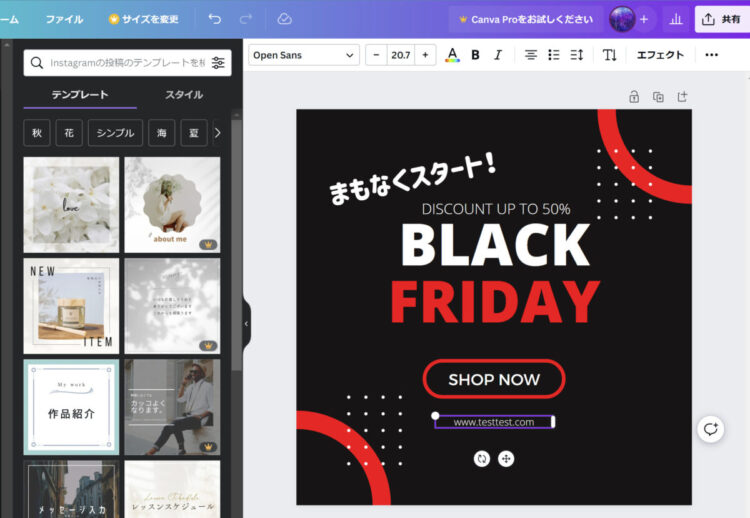750x518 pixels.
Task: Select the www.testtest.com text box
Action: pyautogui.click(x=494, y=422)
